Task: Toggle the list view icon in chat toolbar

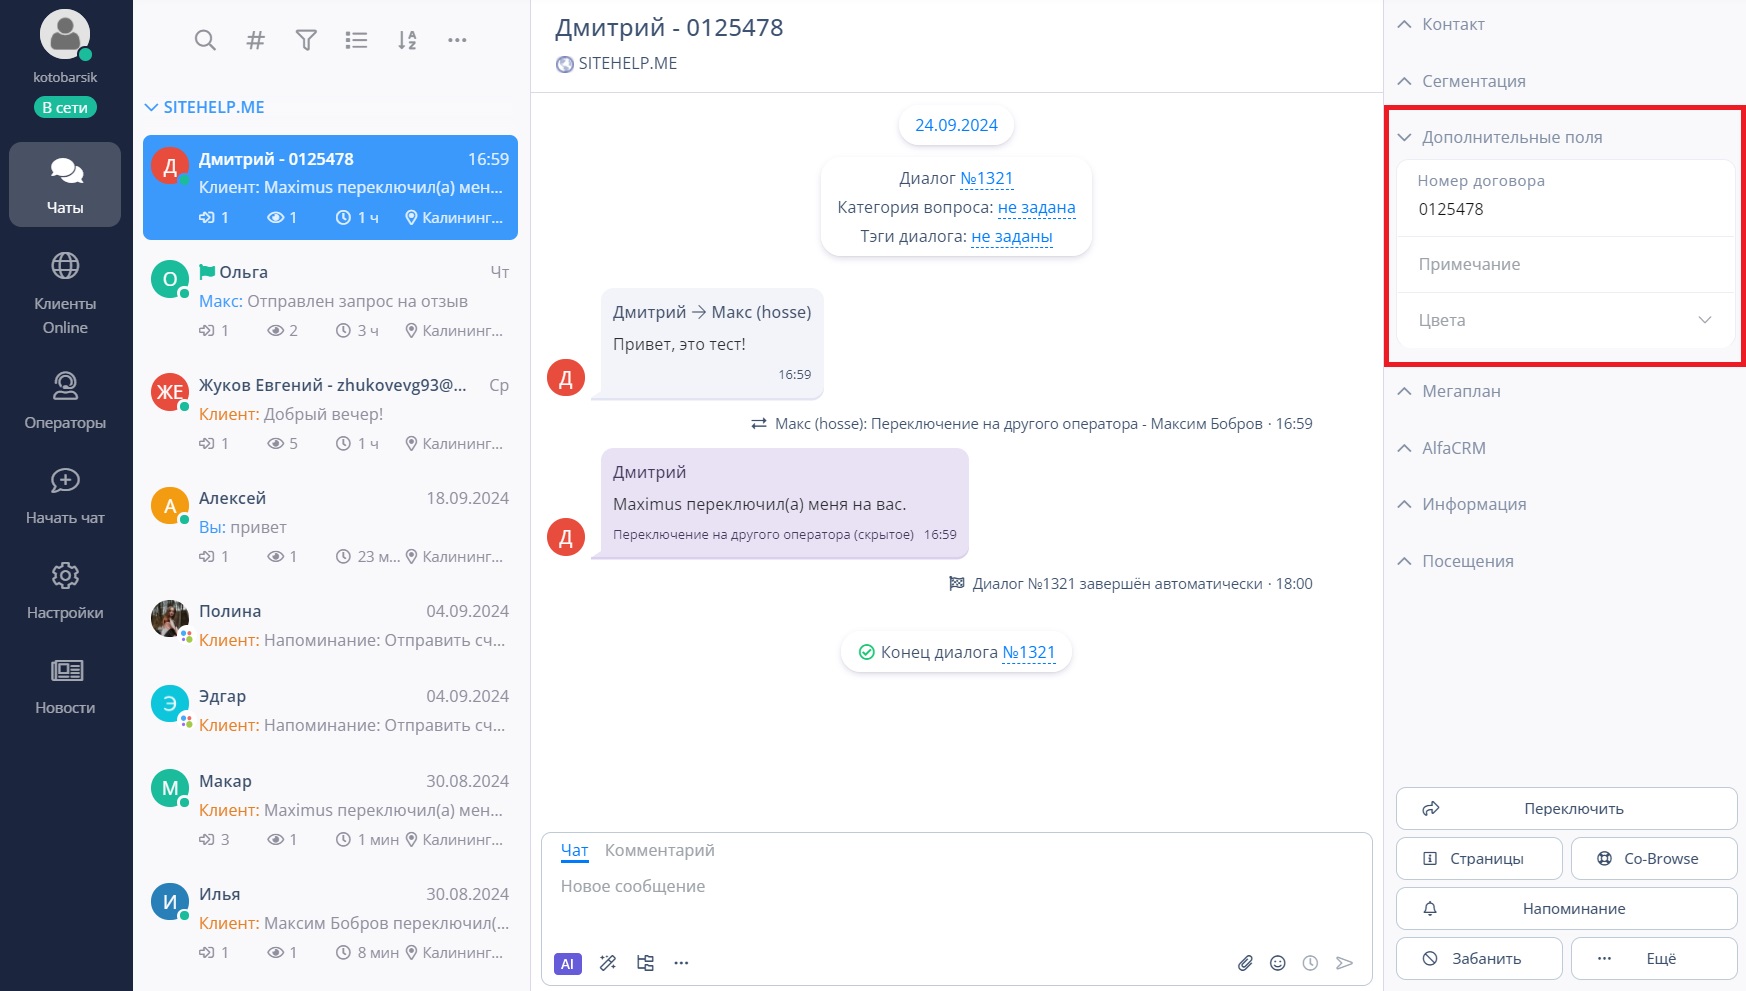Action: coord(356,40)
